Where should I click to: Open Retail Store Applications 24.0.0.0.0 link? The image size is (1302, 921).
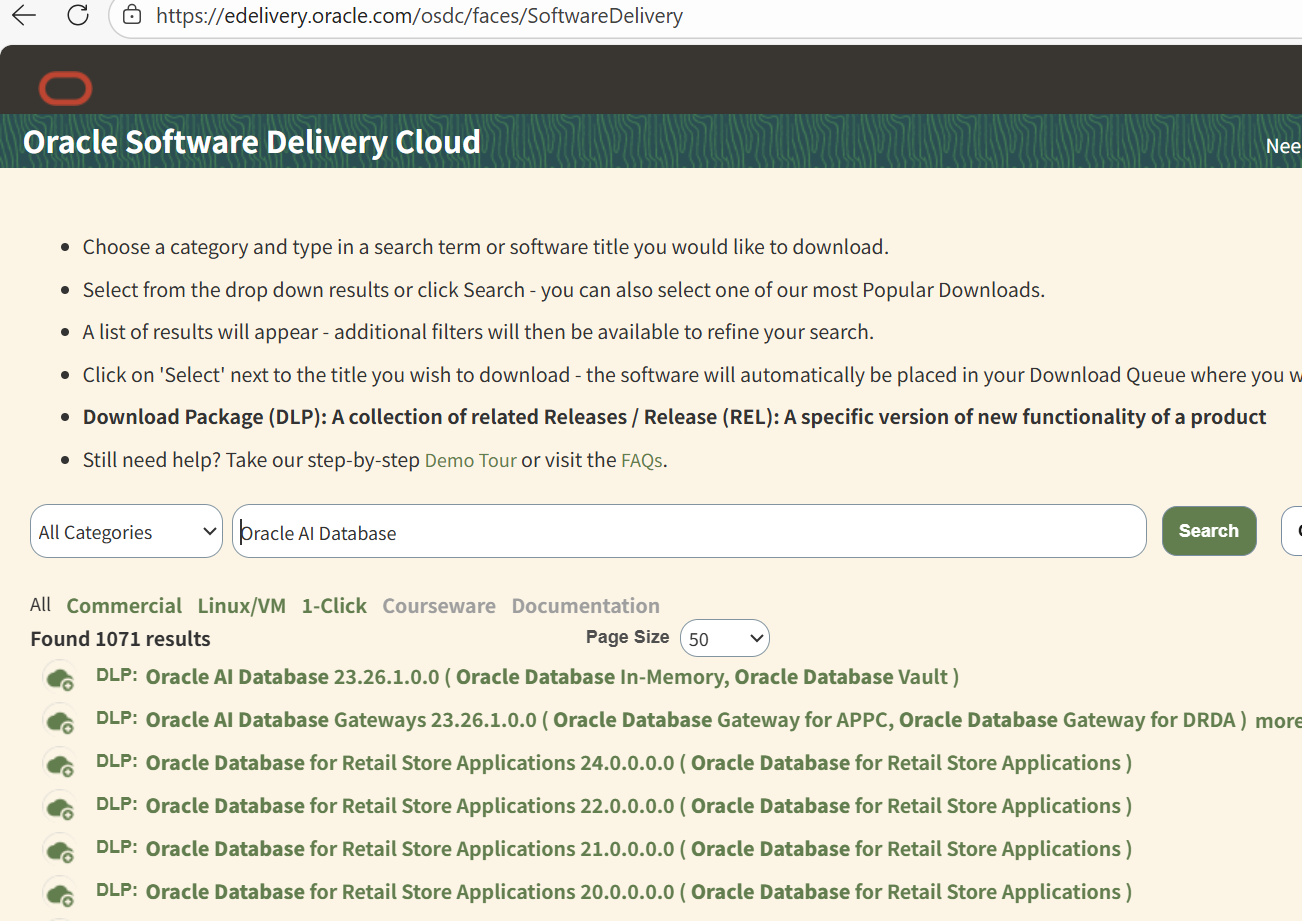[639, 763]
